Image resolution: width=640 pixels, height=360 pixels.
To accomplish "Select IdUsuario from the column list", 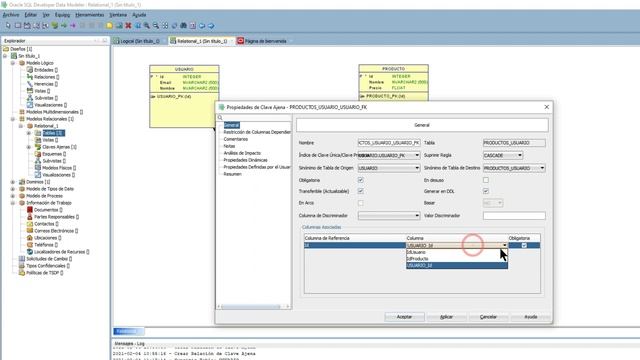I will (x=457, y=252).
